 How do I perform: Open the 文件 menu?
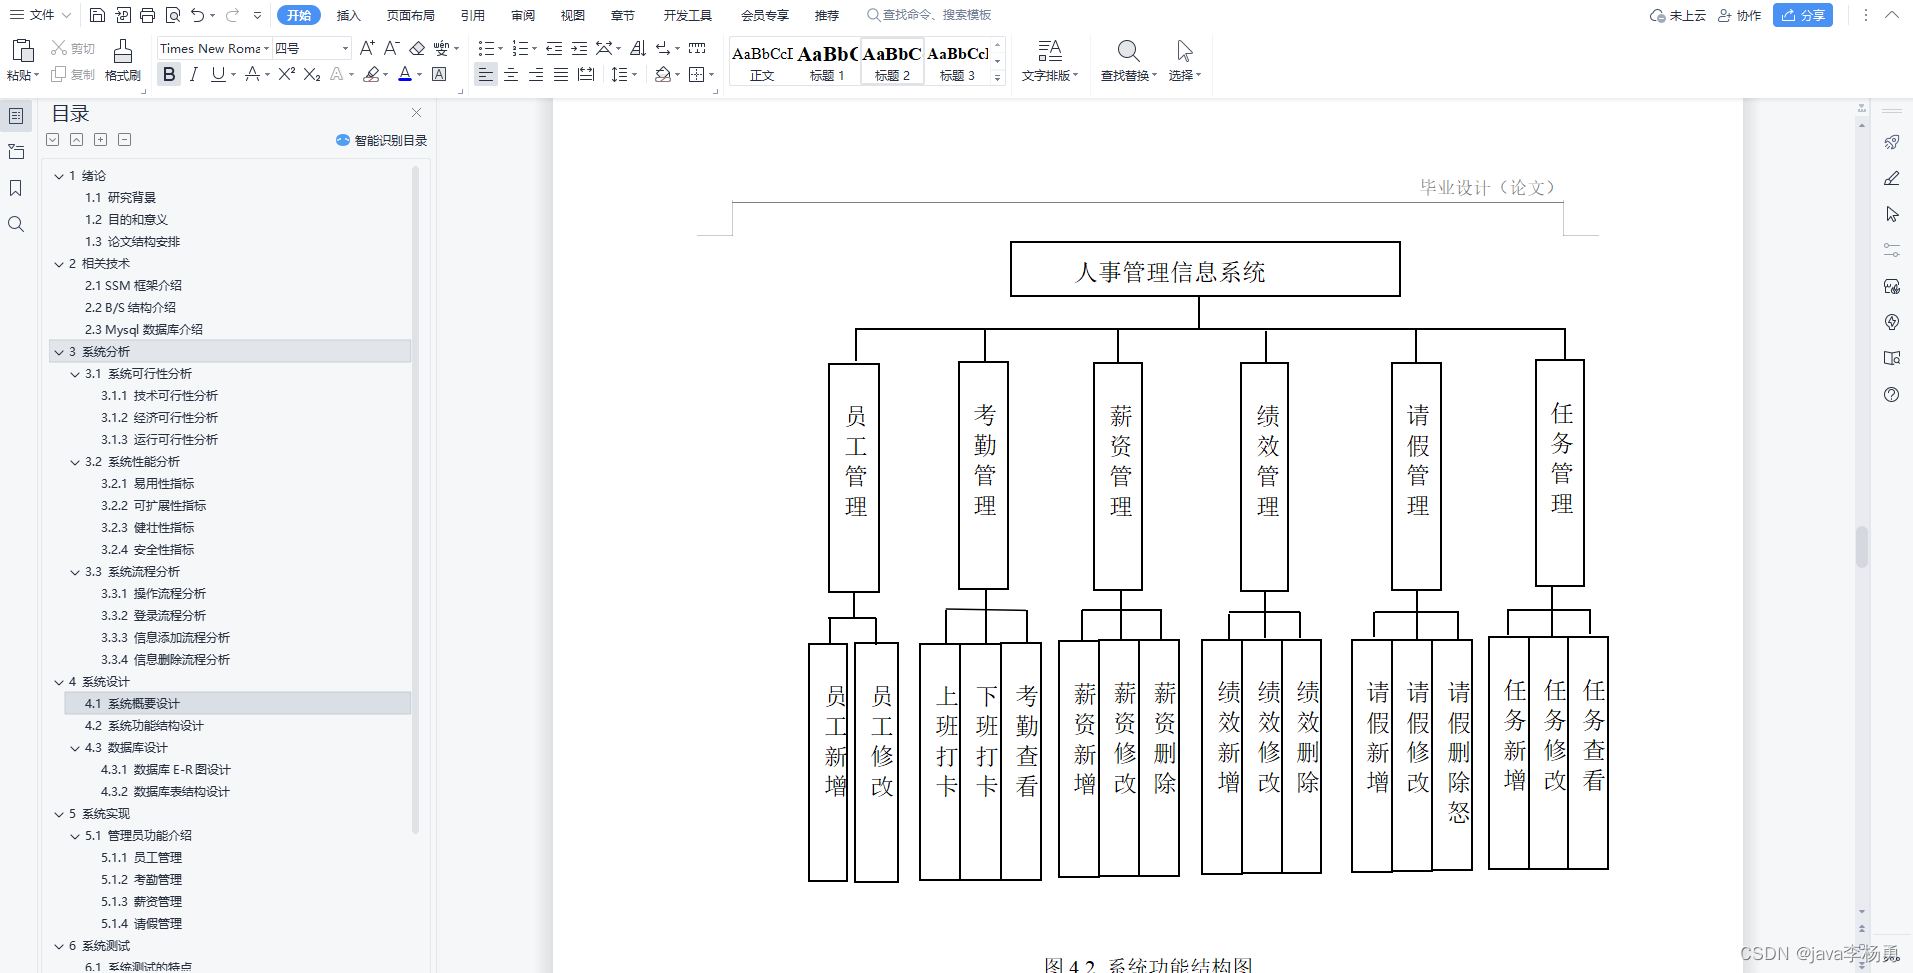(40, 15)
